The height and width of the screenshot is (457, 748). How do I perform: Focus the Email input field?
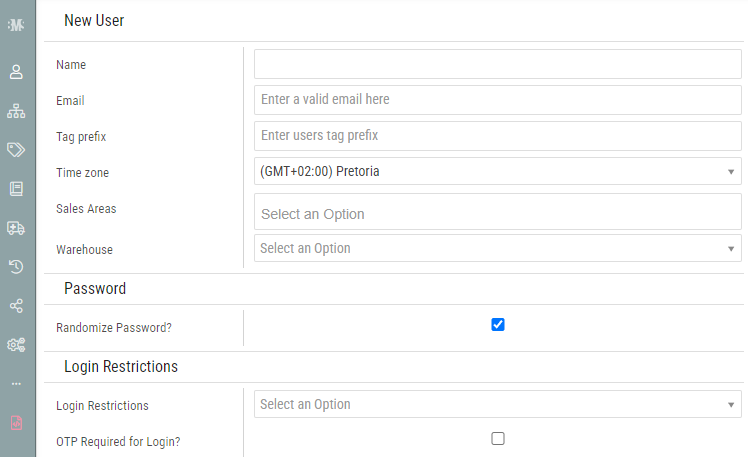(498, 100)
